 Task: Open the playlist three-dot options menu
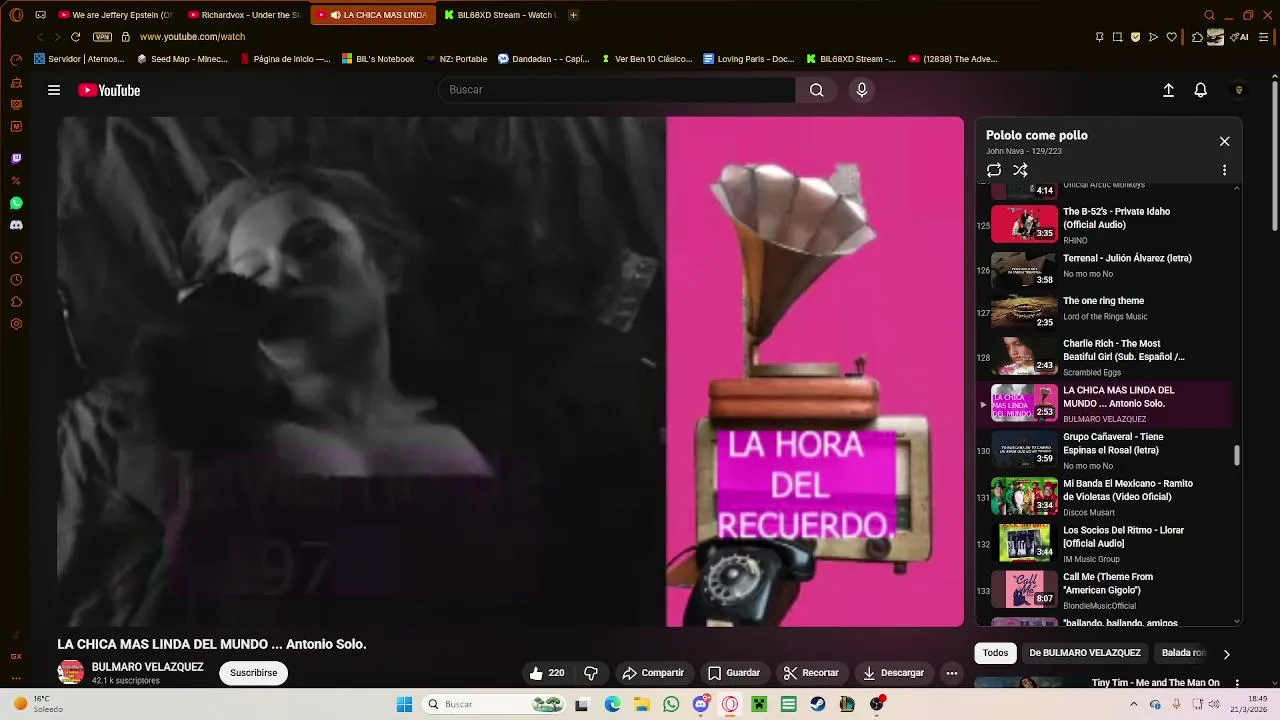1224,170
